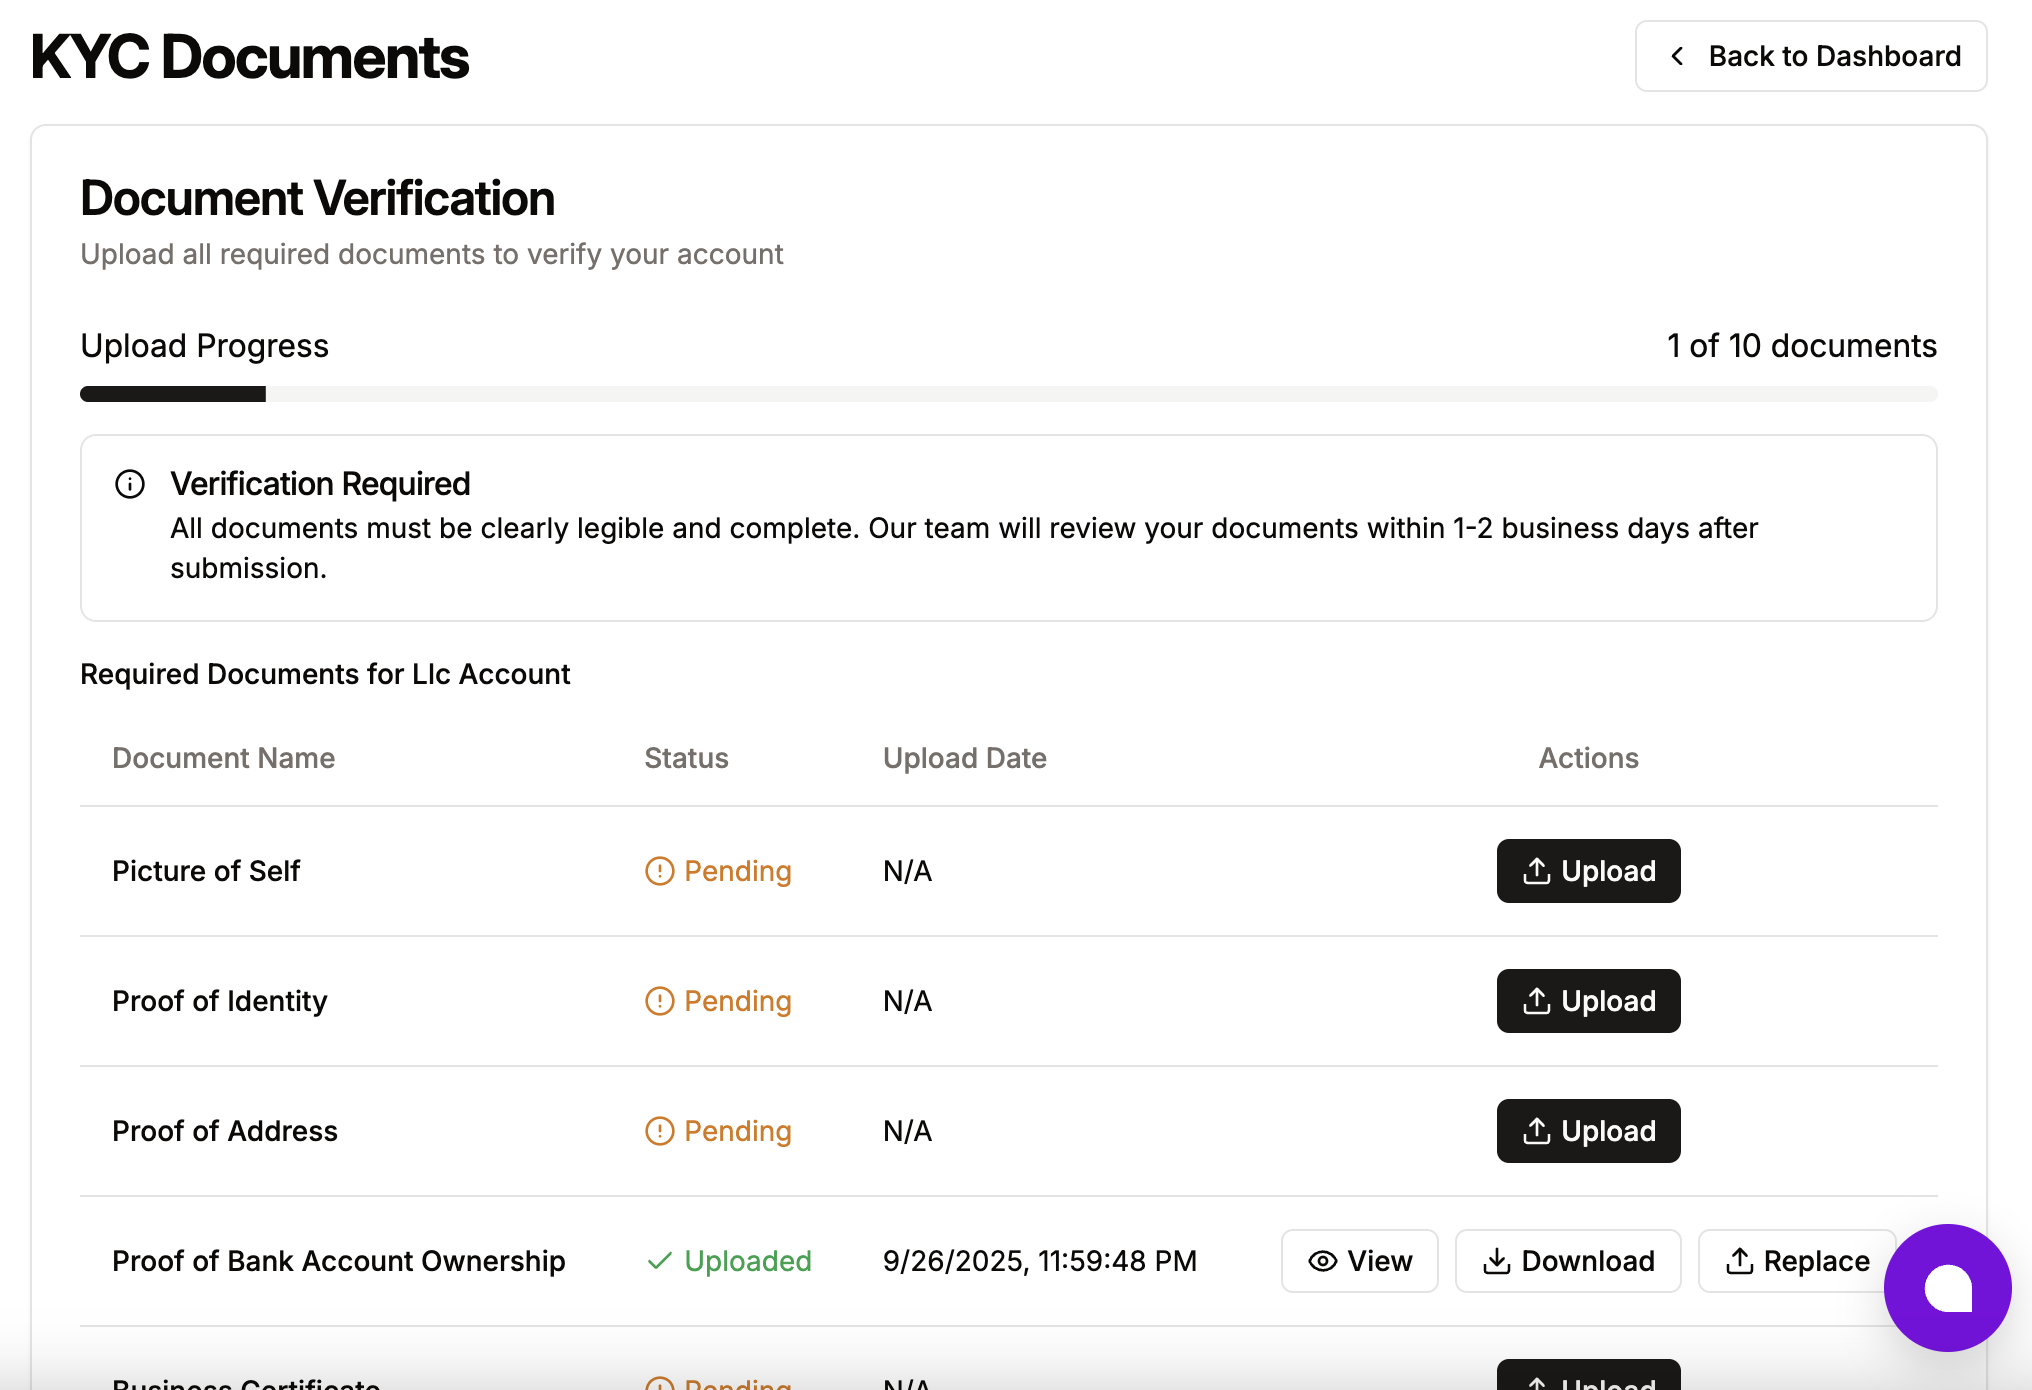Click the Pending icon in Proof of Identity row
This screenshot has height=1390, width=2032.
[659, 1001]
